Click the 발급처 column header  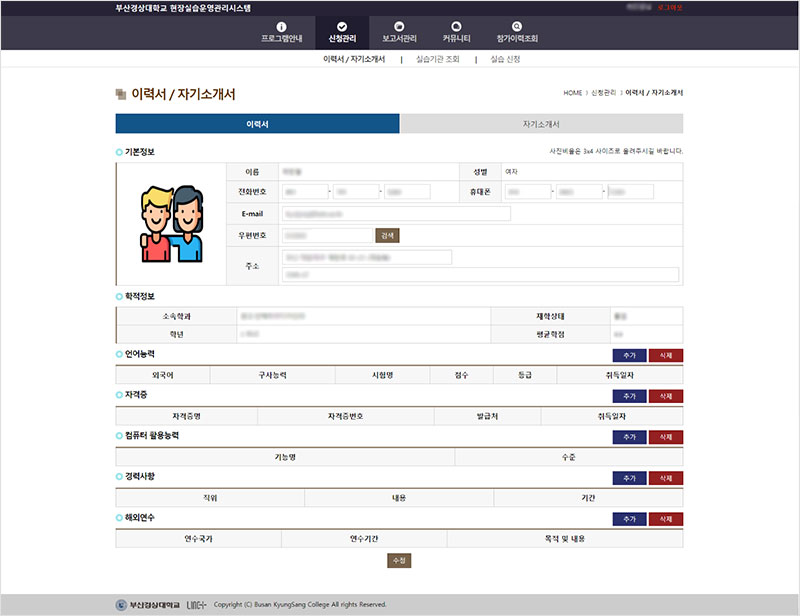[487, 416]
